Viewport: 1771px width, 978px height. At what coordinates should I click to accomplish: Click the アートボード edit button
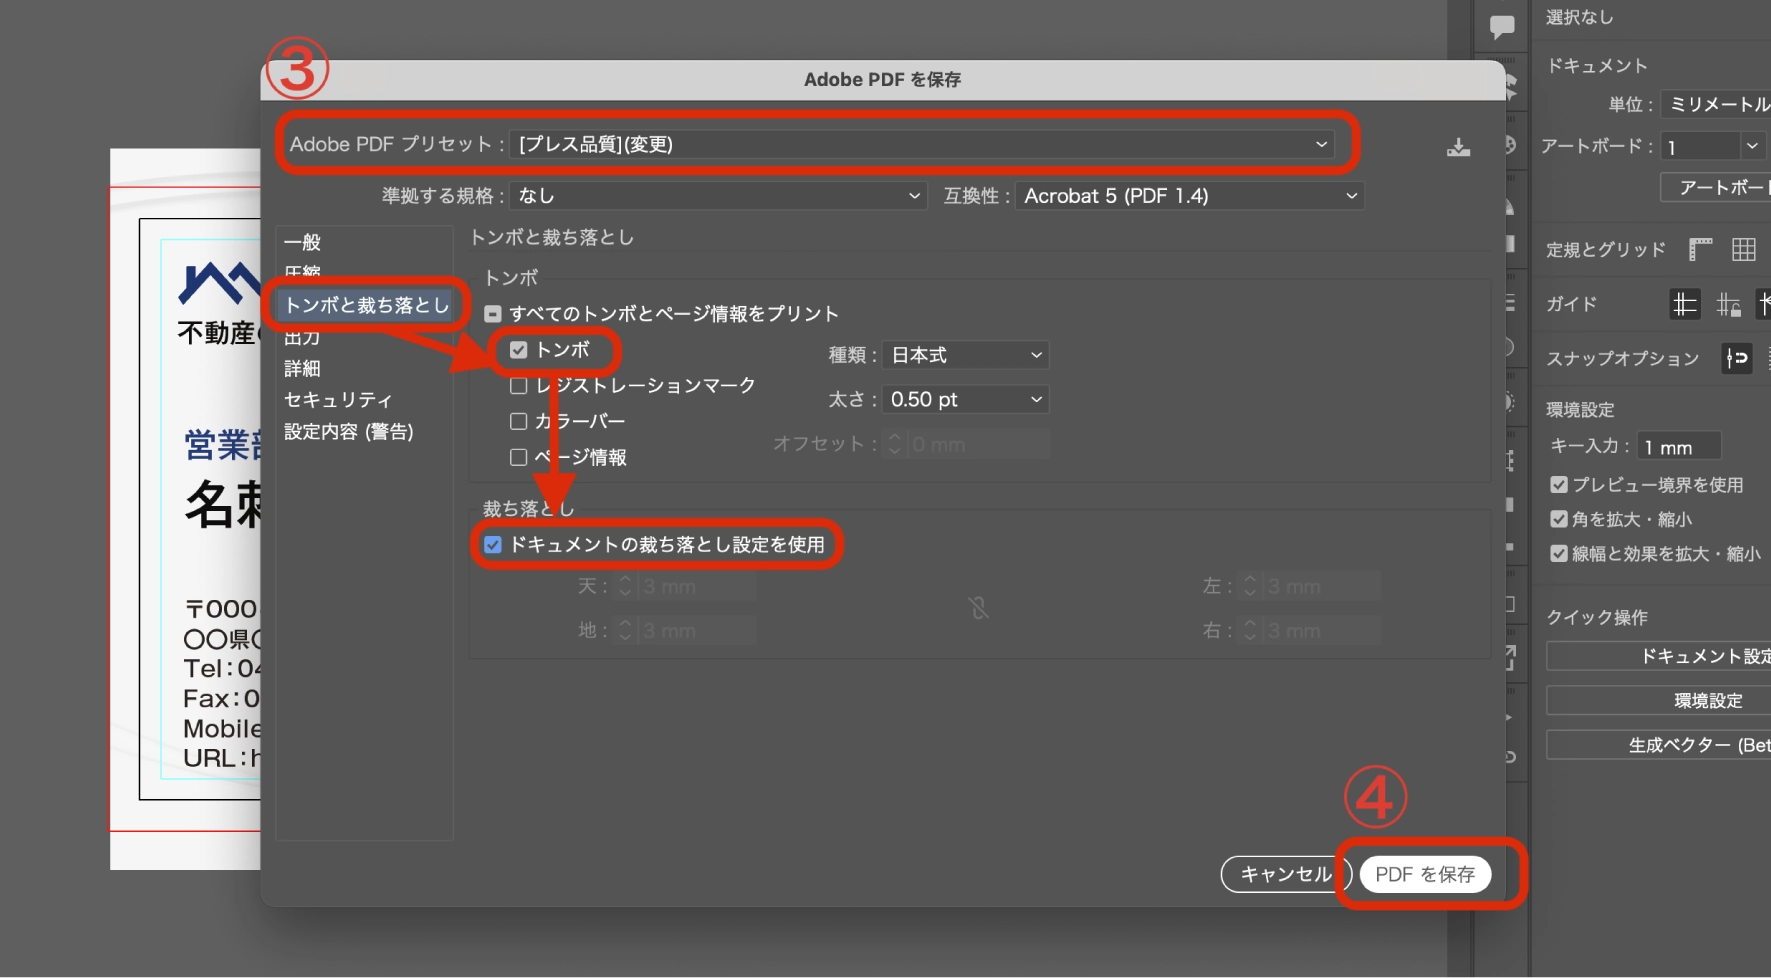tap(1716, 187)
